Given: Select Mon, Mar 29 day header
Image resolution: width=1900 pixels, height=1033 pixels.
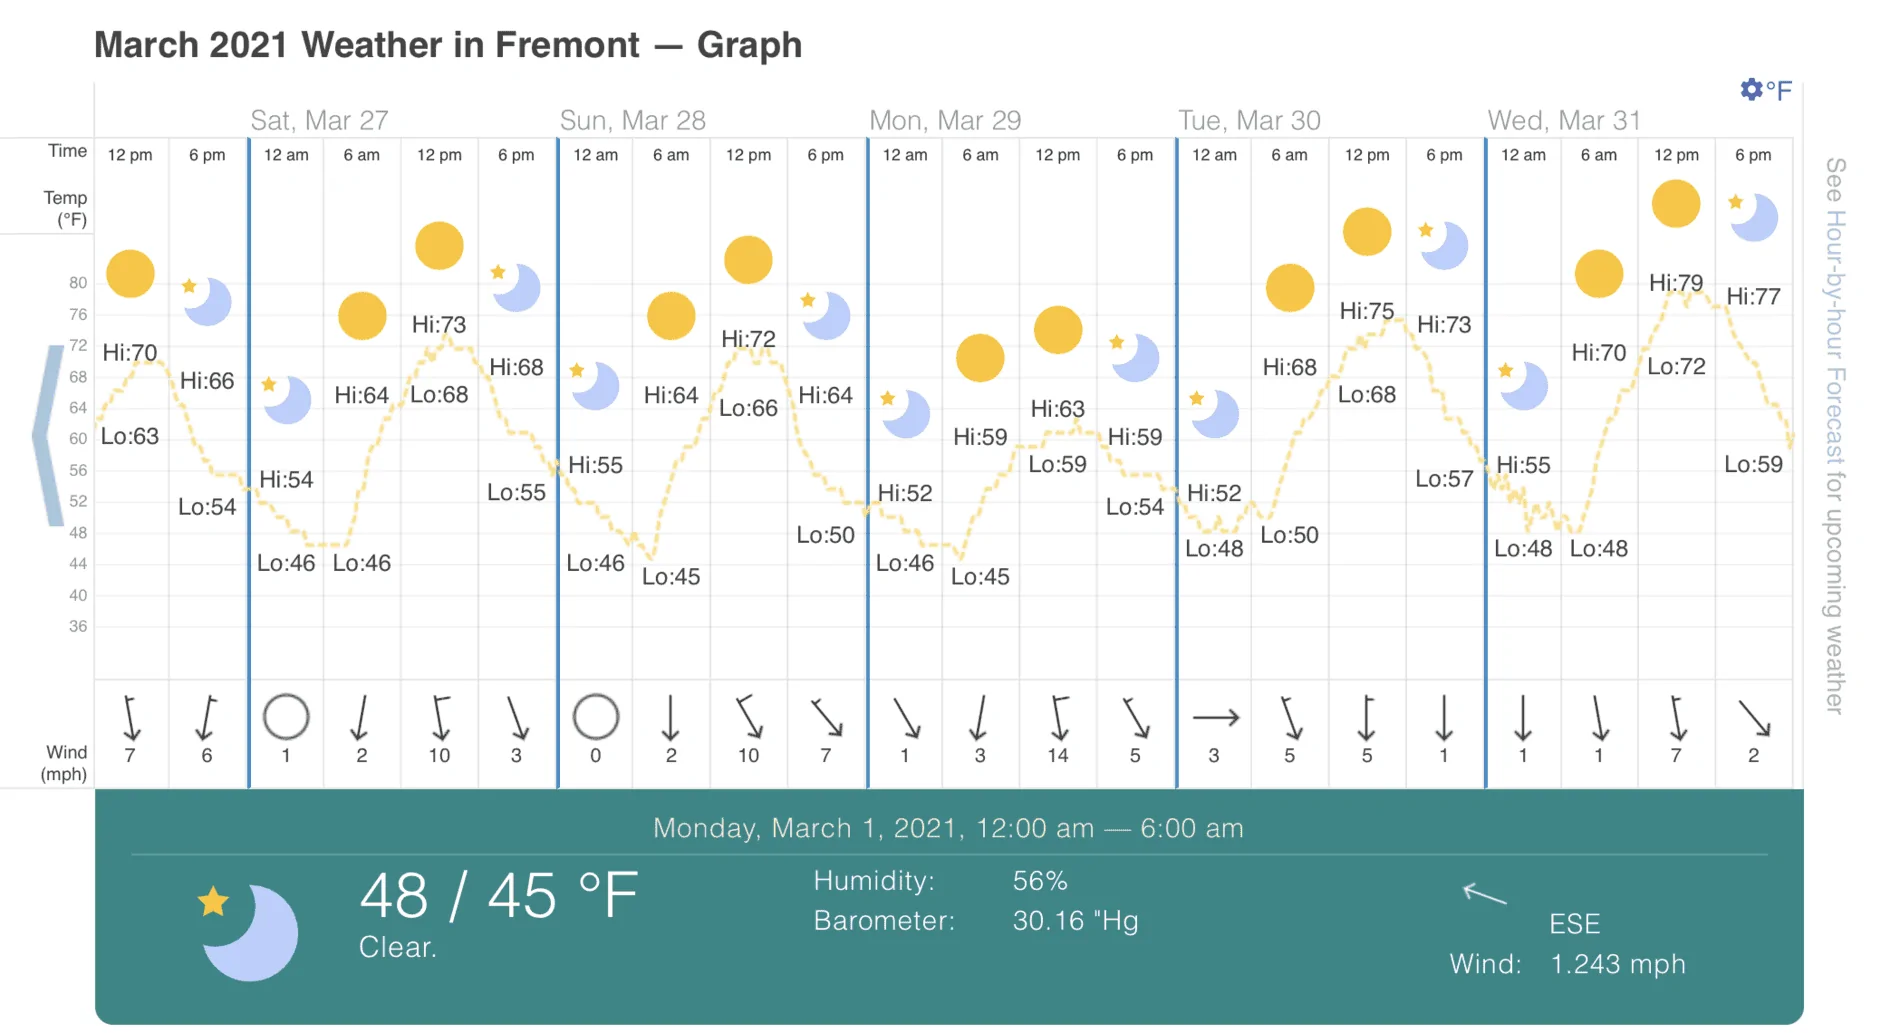Looking at the screenshot, I should (945, 120).
